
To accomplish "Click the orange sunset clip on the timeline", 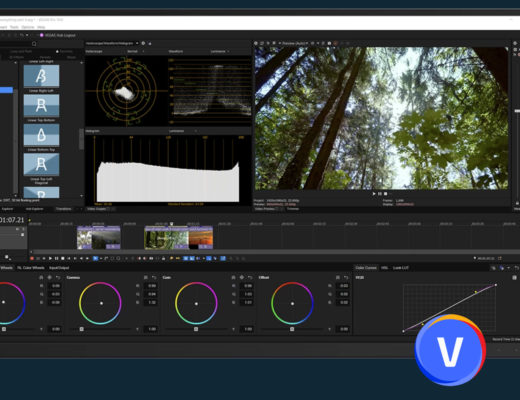I will 201,238.
